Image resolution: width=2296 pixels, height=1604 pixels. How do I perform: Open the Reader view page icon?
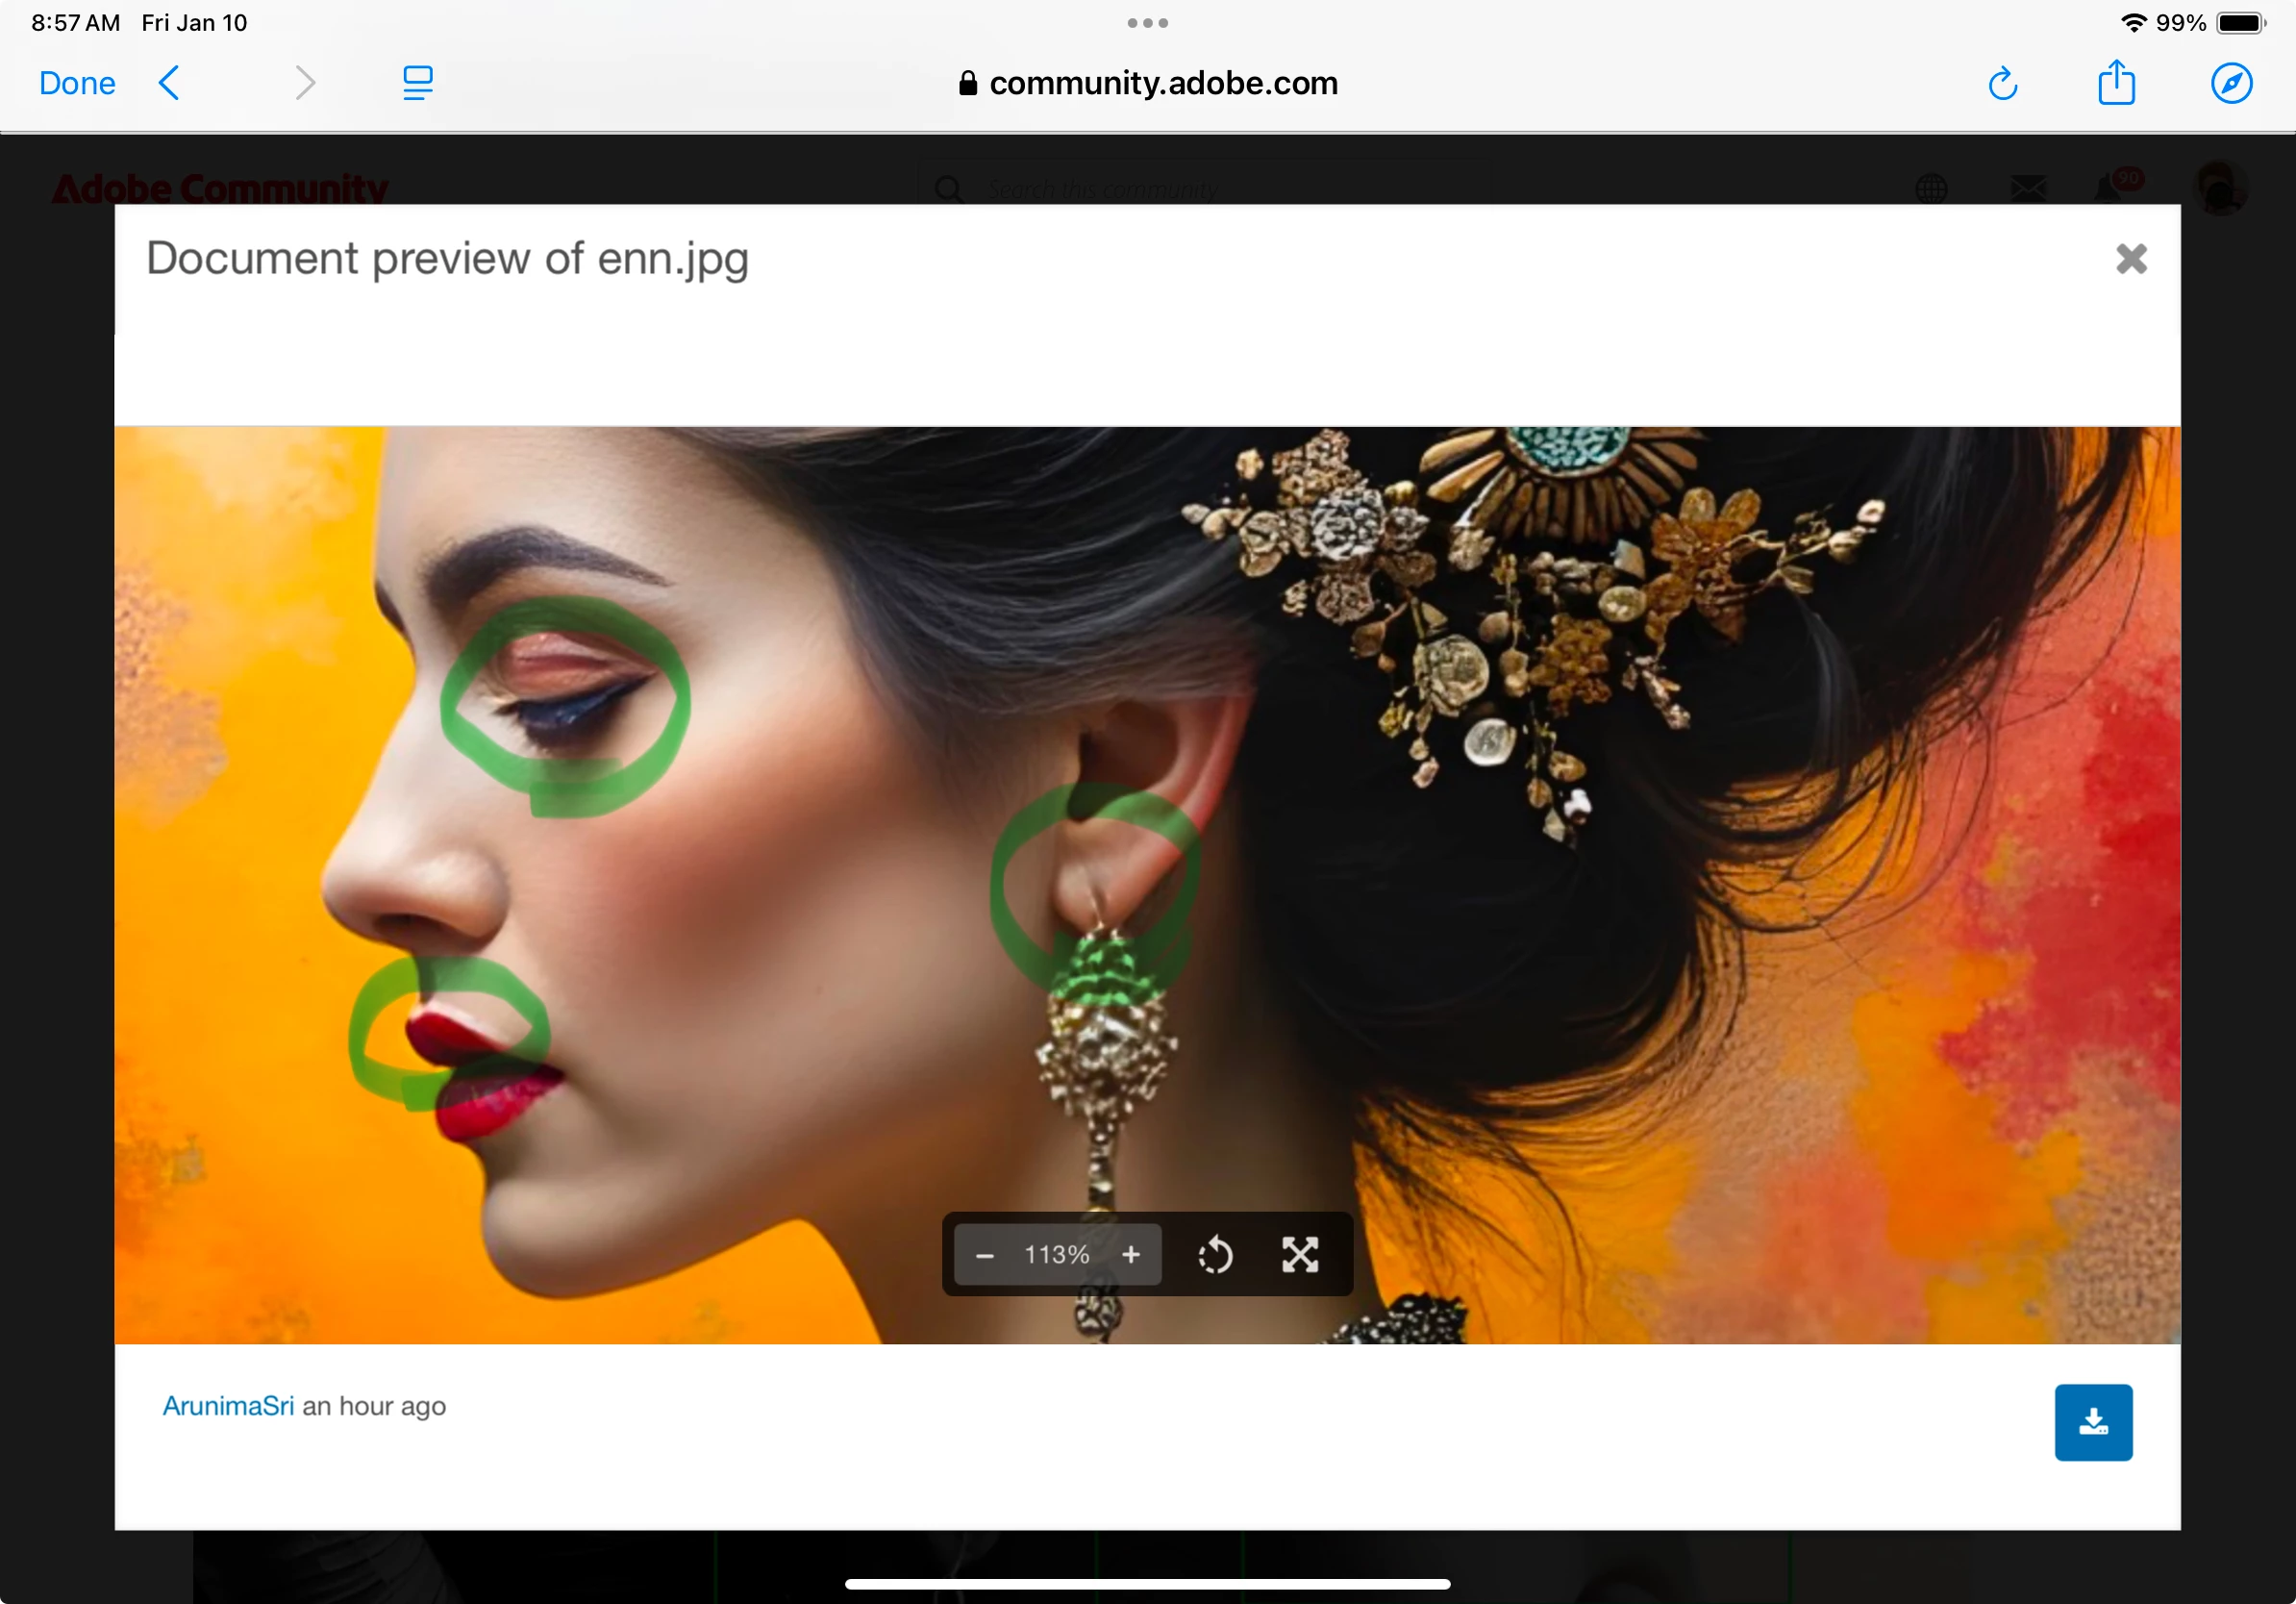(x=417, y=83)
